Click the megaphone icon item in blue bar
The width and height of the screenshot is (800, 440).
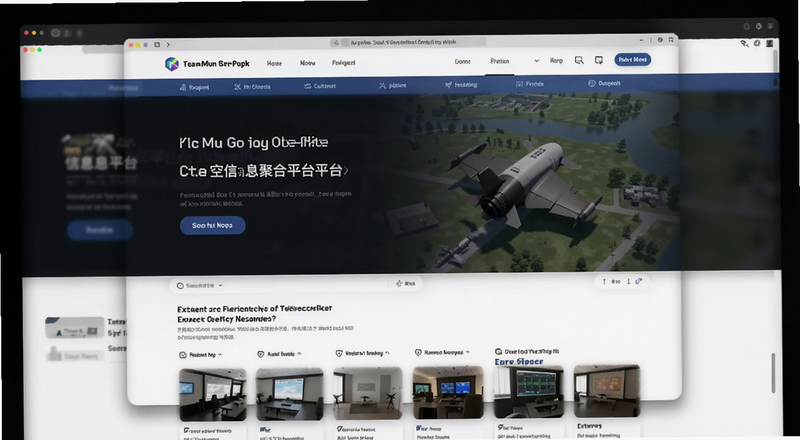461,85
